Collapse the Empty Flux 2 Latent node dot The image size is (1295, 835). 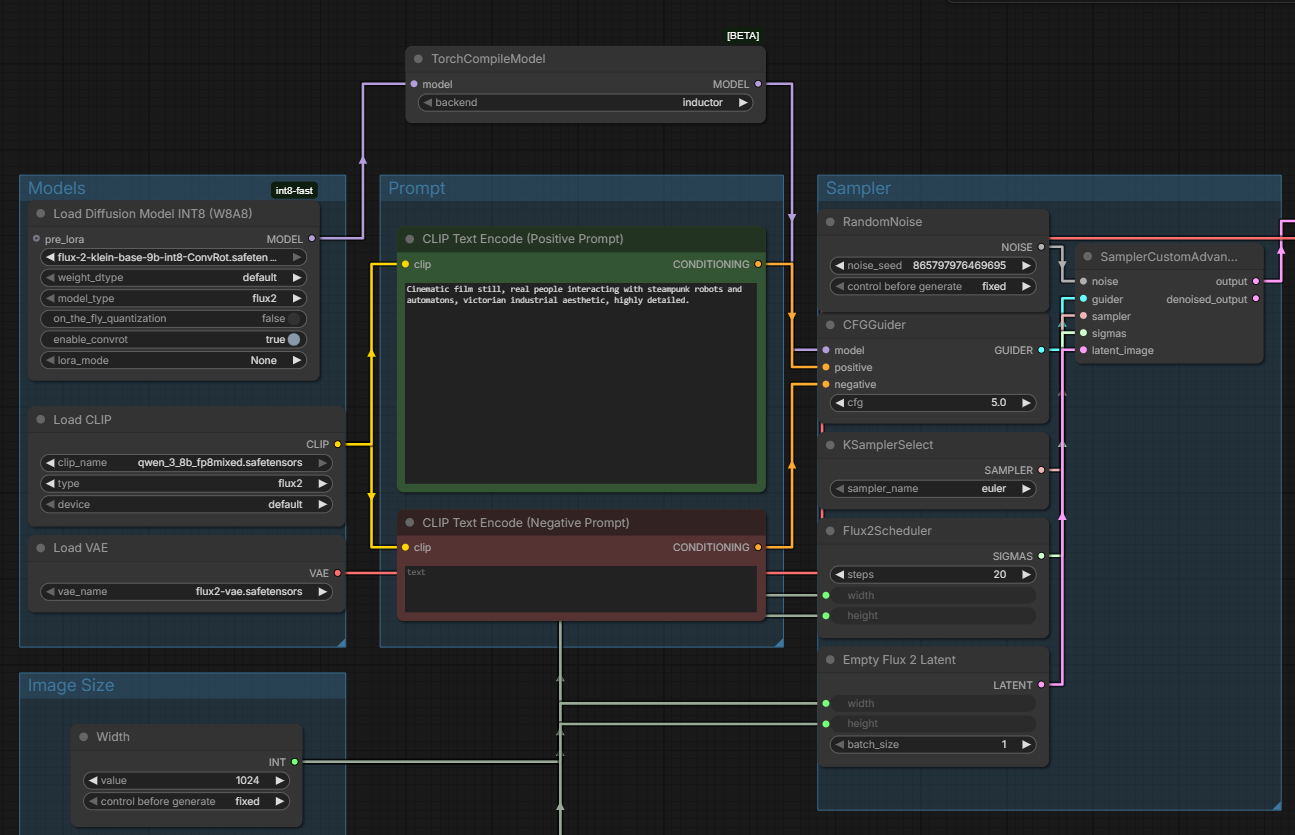click(x=830, y=660)
